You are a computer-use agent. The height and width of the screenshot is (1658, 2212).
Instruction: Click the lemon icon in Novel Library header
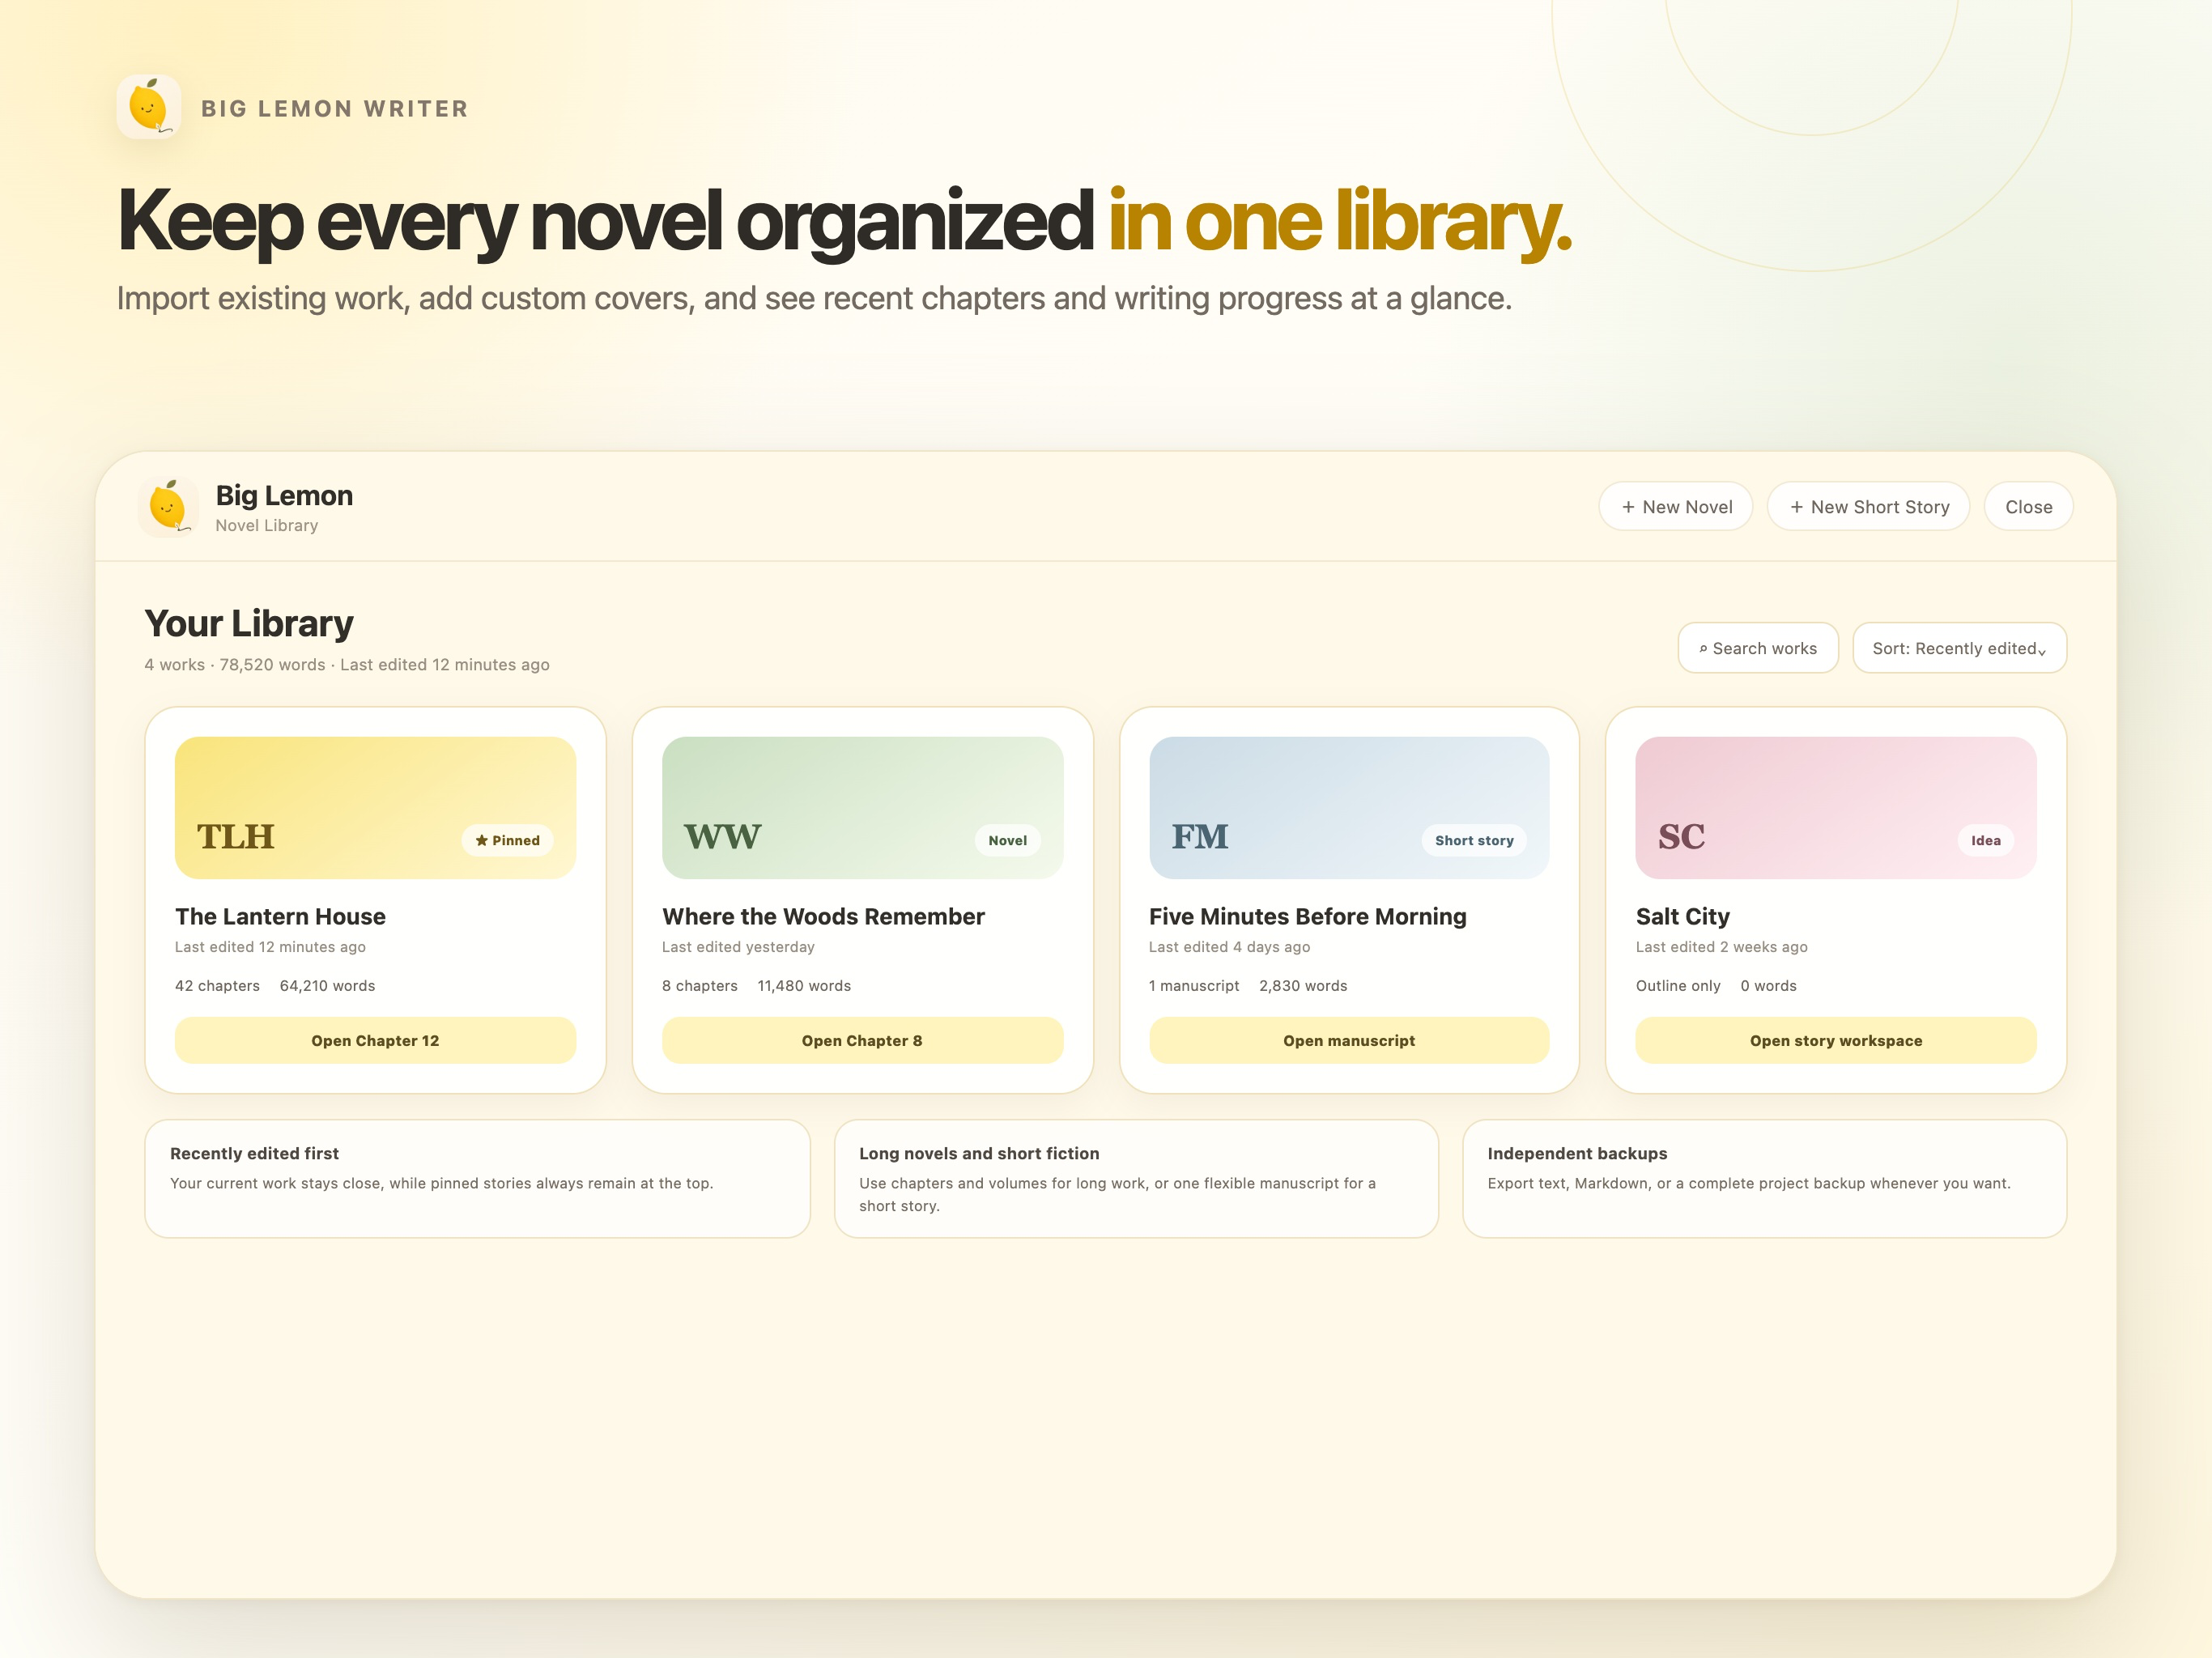click(x=168, y=507)
